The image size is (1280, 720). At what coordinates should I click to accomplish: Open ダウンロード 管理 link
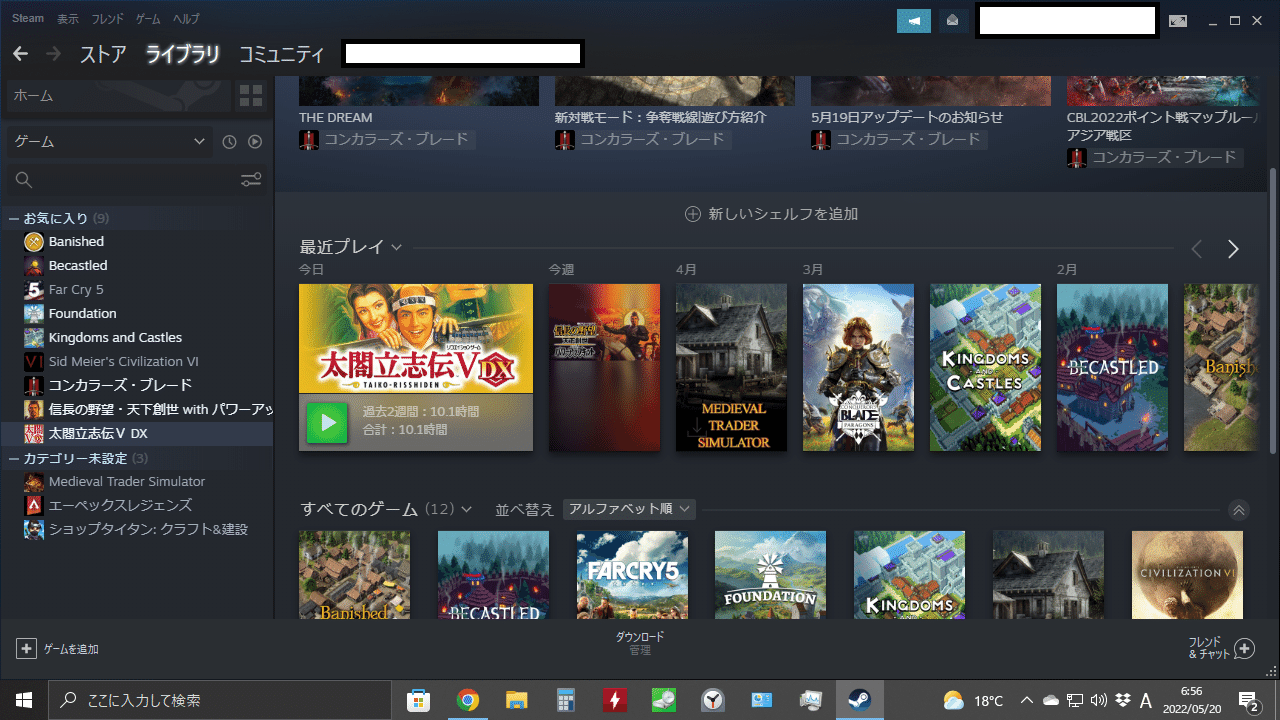[x=640, y=643]
